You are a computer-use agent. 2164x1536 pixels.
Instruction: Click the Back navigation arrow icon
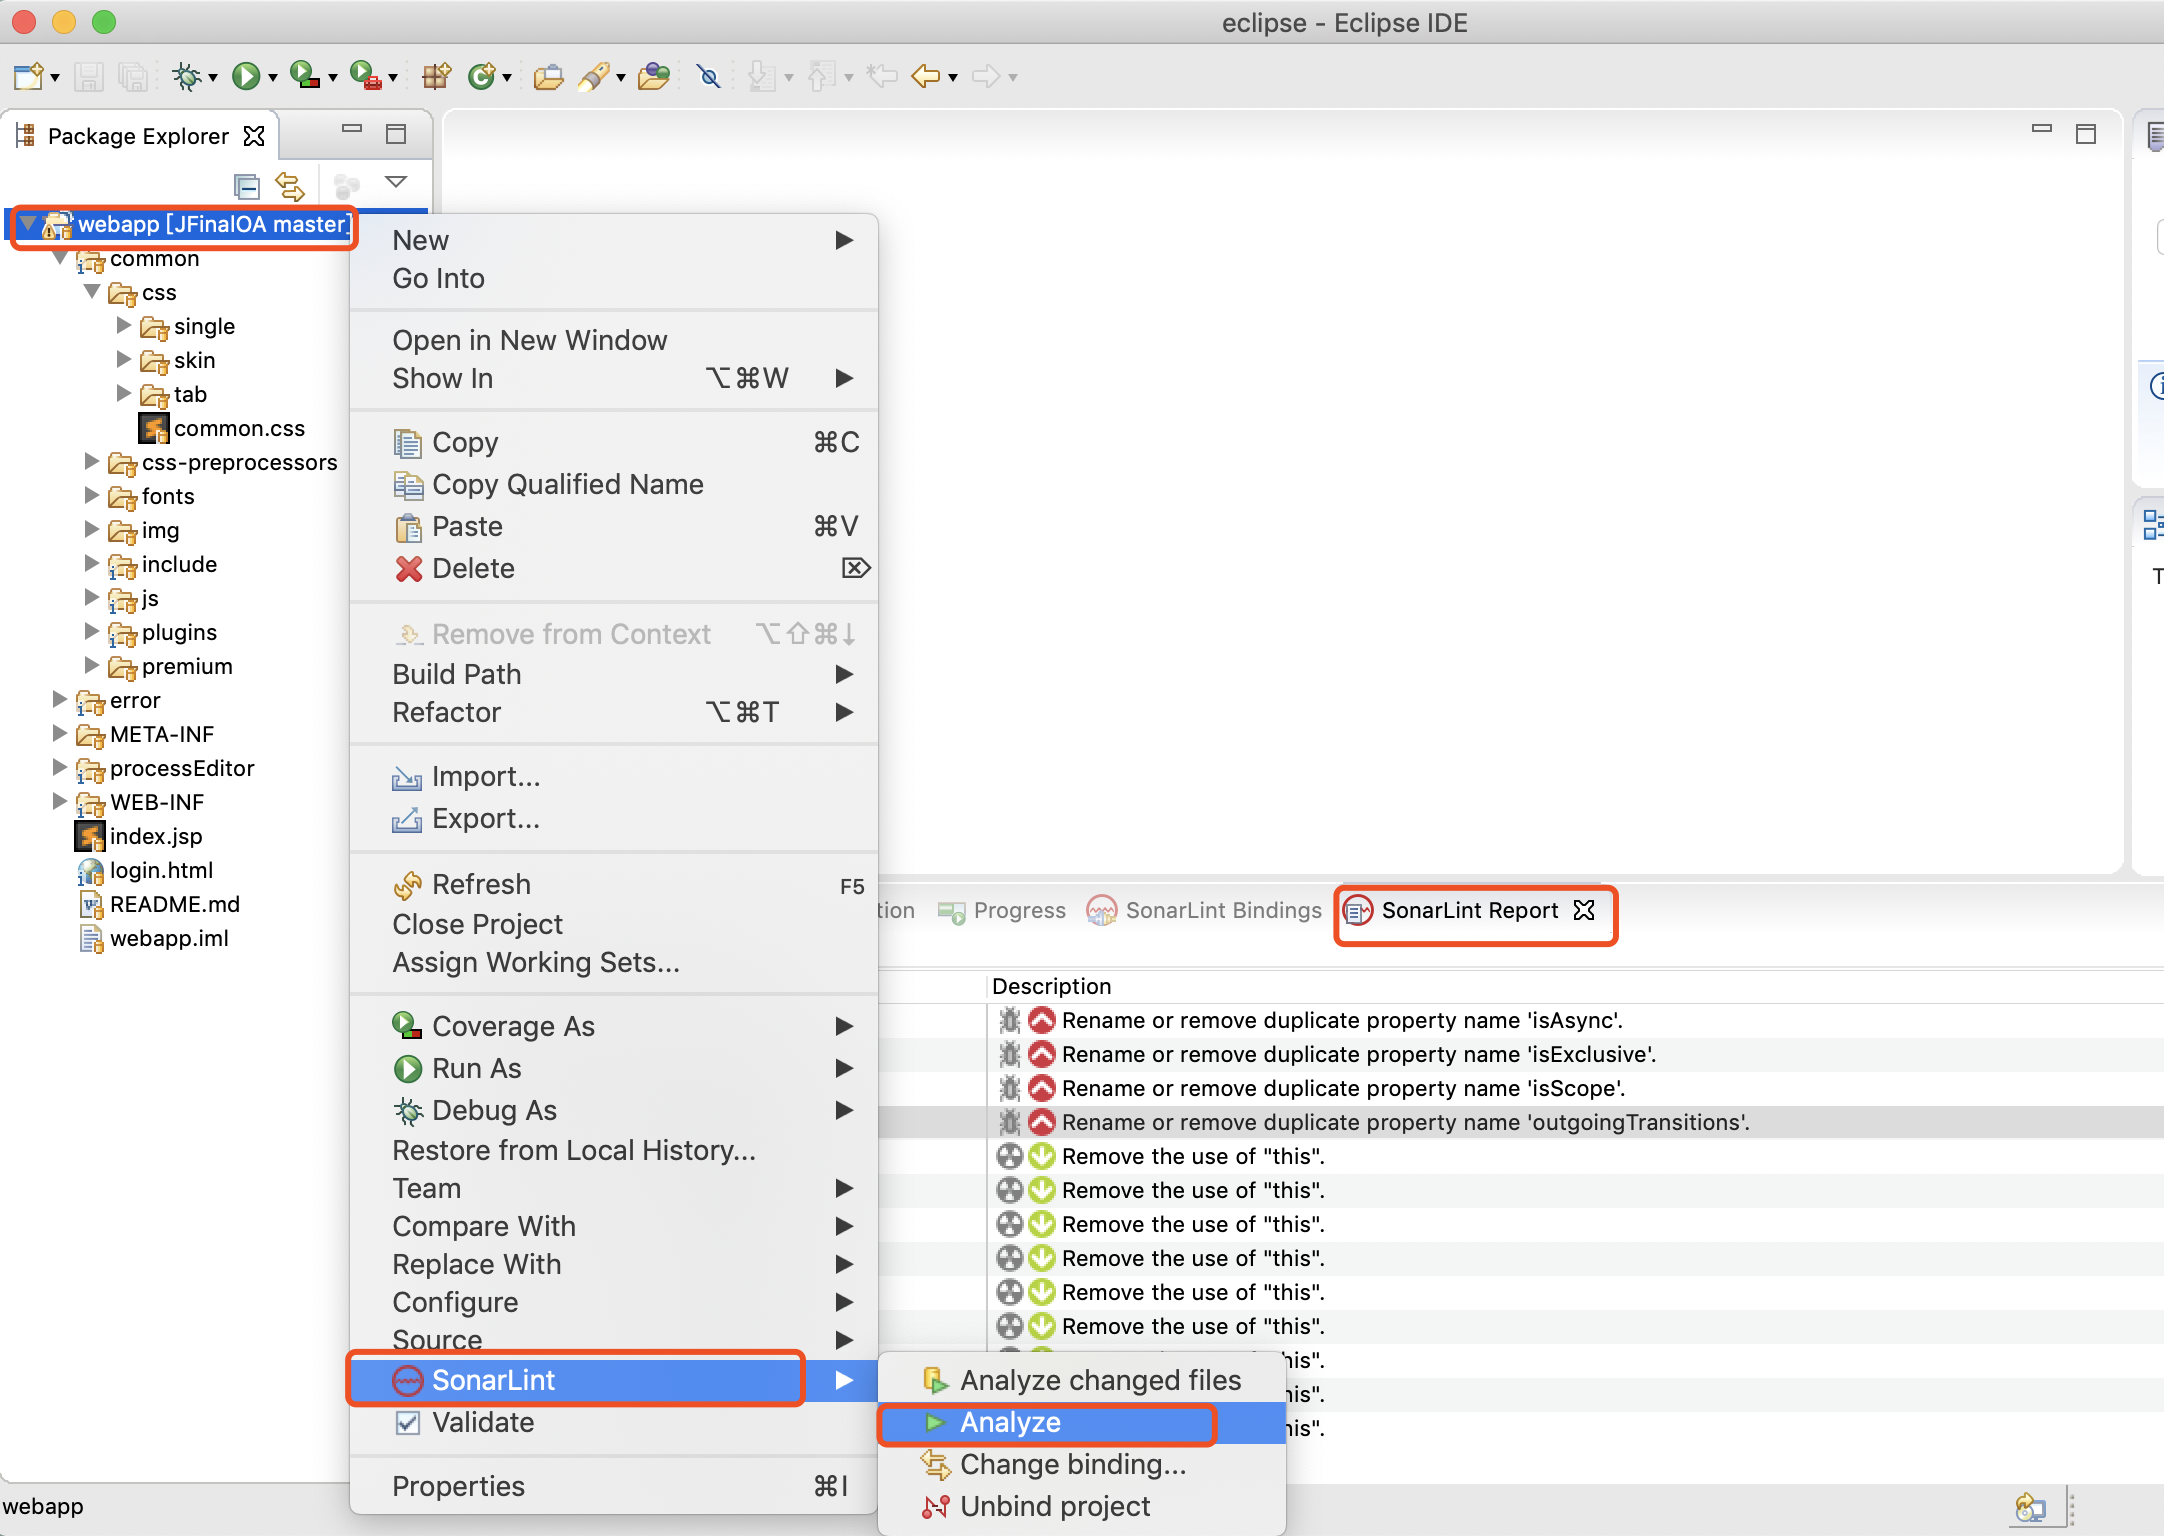tap(927, 76)
